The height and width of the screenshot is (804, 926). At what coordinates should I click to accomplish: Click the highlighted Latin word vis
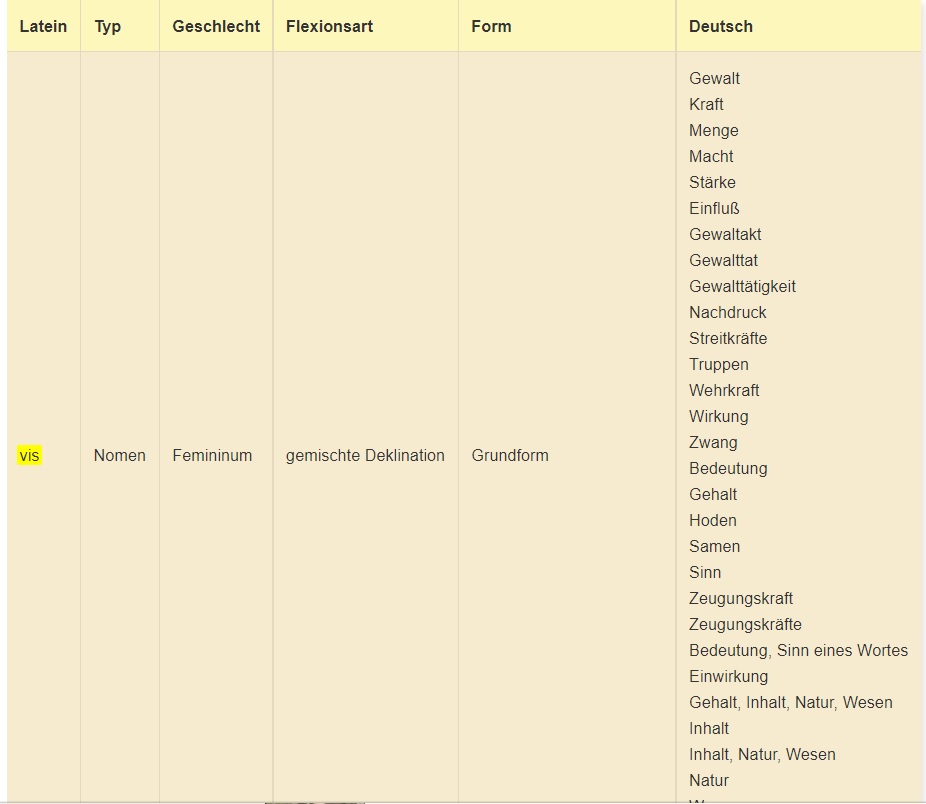coord(29,455)
